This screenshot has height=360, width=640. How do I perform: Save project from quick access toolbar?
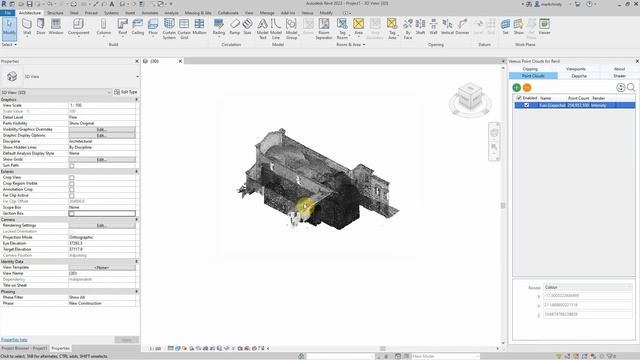29,4
